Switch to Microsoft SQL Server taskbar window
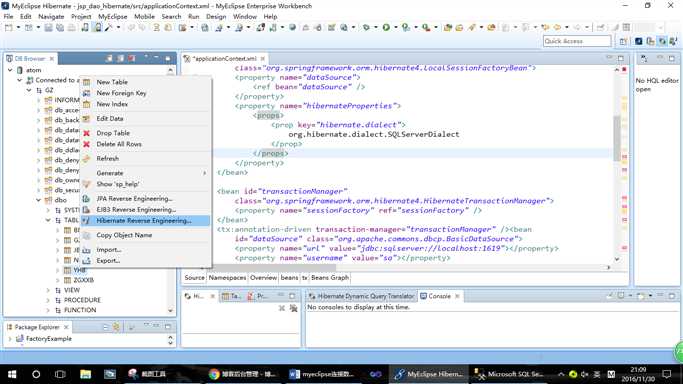This screenshot has height=384, width=683. pyautogui.click(x=509, y=374)
